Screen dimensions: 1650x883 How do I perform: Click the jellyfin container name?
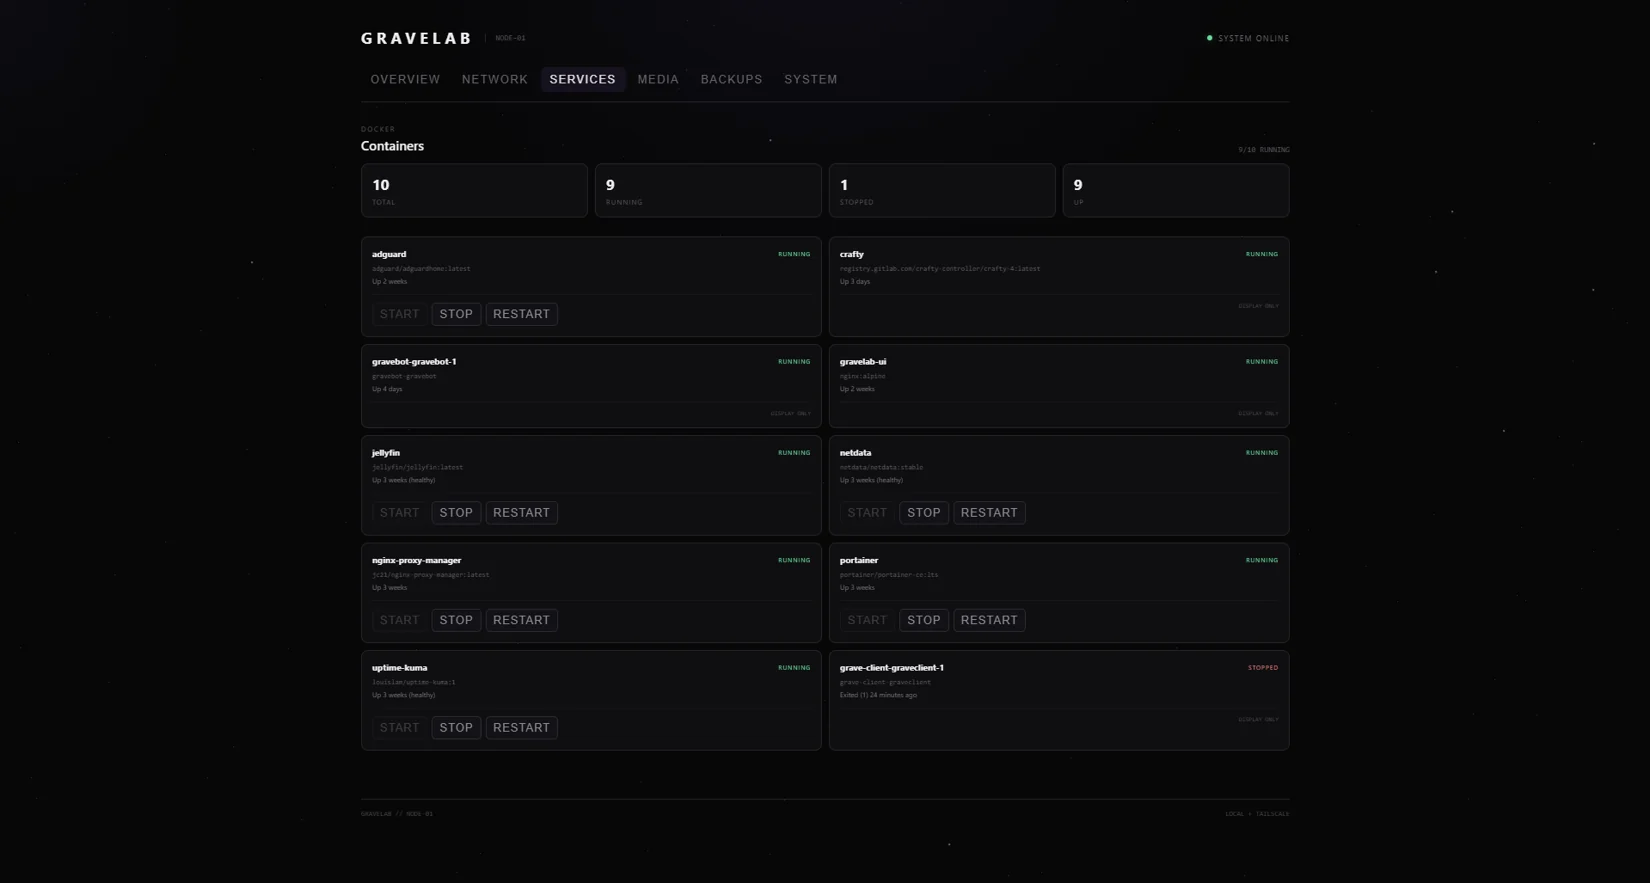pyautogui.click(x=386, y=453)
